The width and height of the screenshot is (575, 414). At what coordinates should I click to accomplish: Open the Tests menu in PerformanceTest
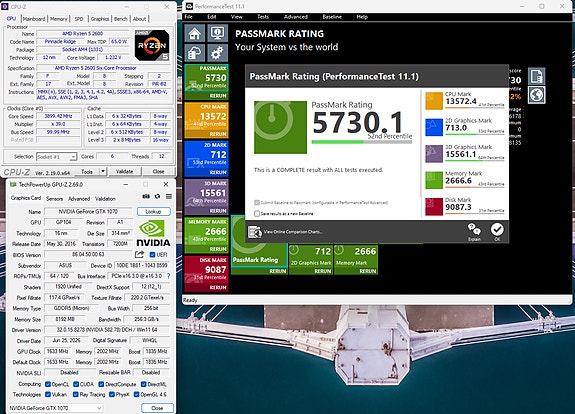coord(263,17)
